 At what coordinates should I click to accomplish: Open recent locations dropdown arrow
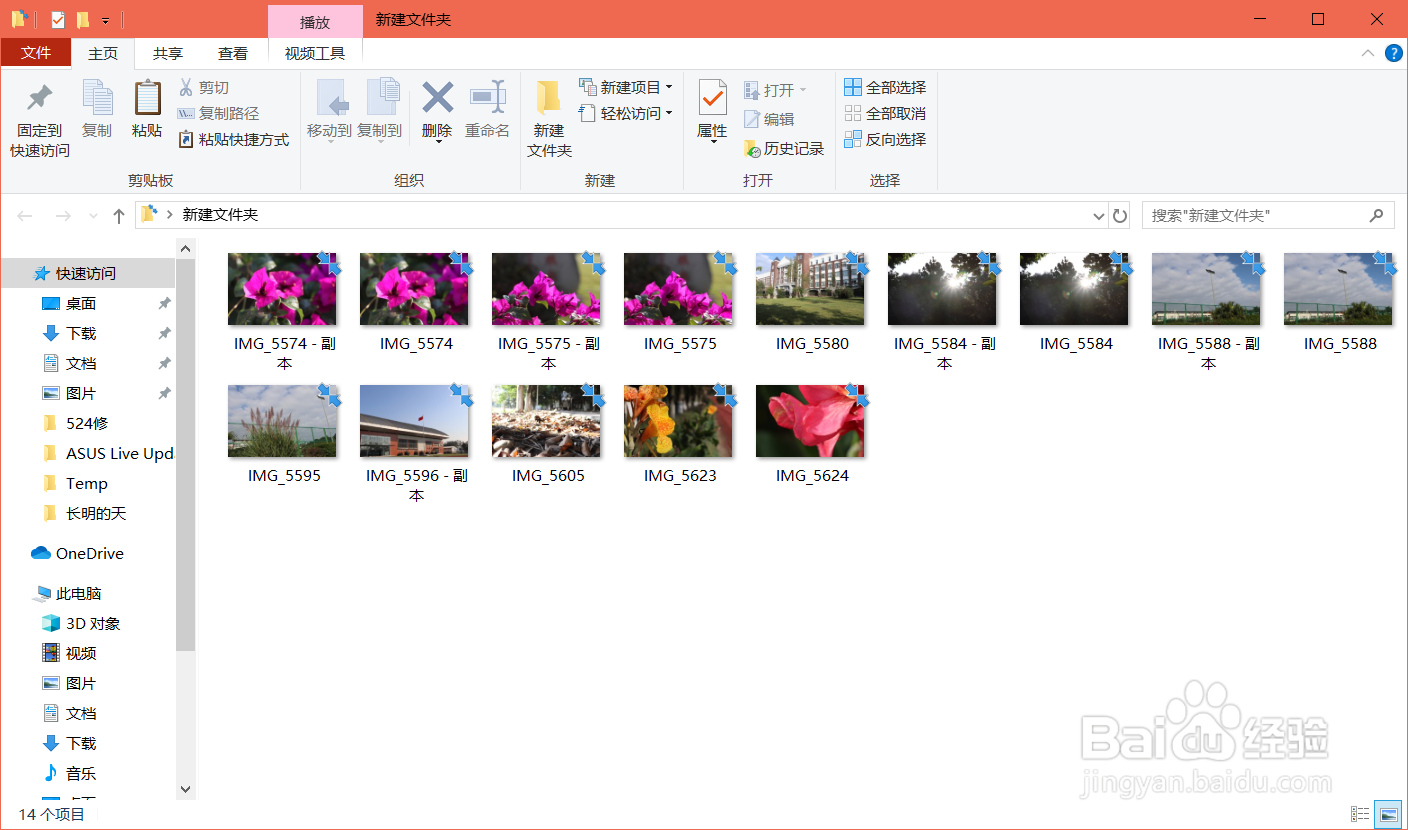pyautogui.click(x=93, y=216)
